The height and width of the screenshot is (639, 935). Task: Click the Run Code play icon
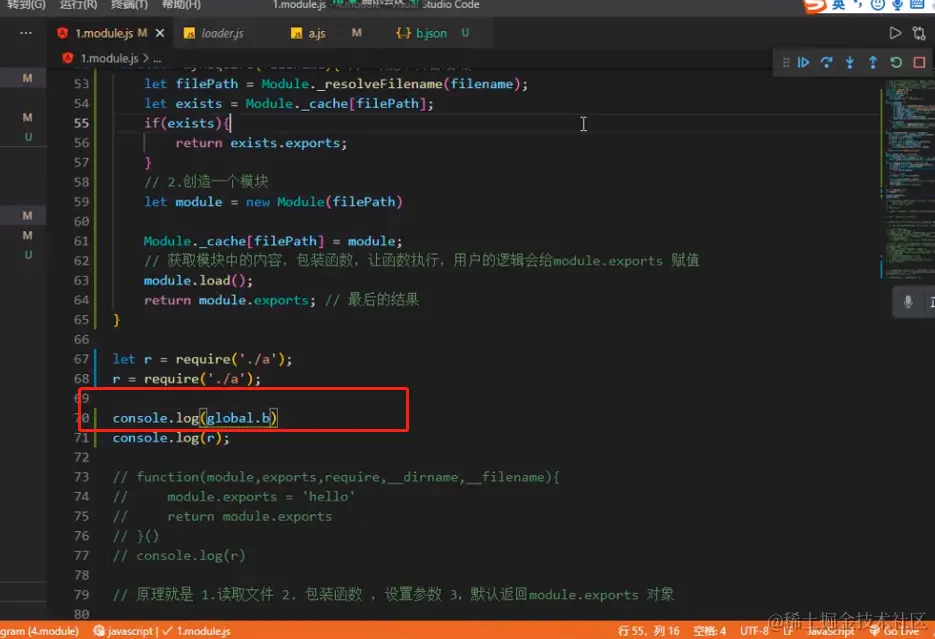[895, 33]
